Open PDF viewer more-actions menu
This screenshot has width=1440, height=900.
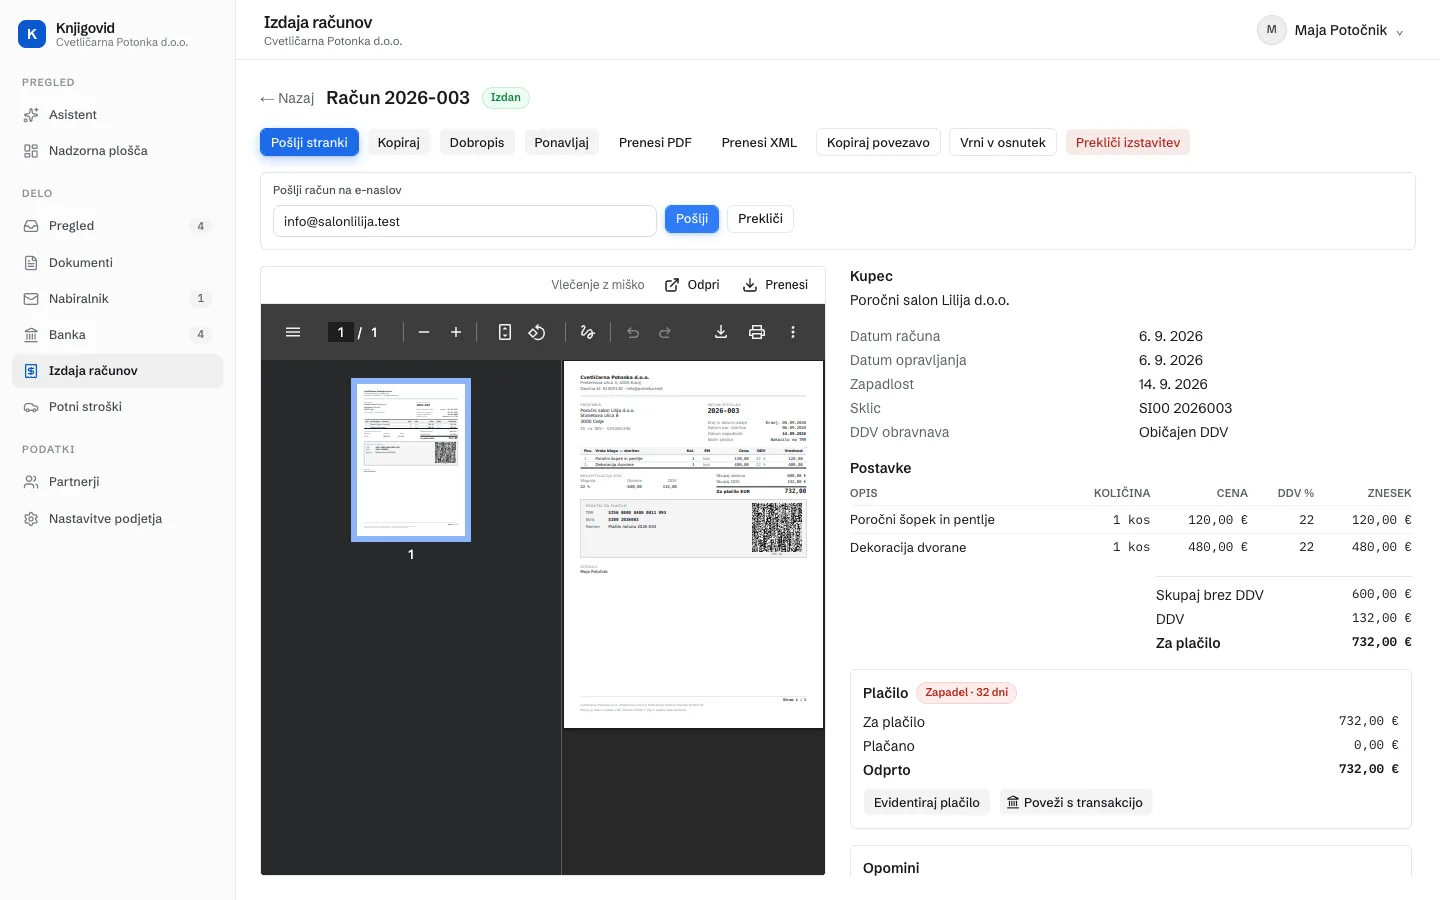pyautogui.click(x=793, y=332)
